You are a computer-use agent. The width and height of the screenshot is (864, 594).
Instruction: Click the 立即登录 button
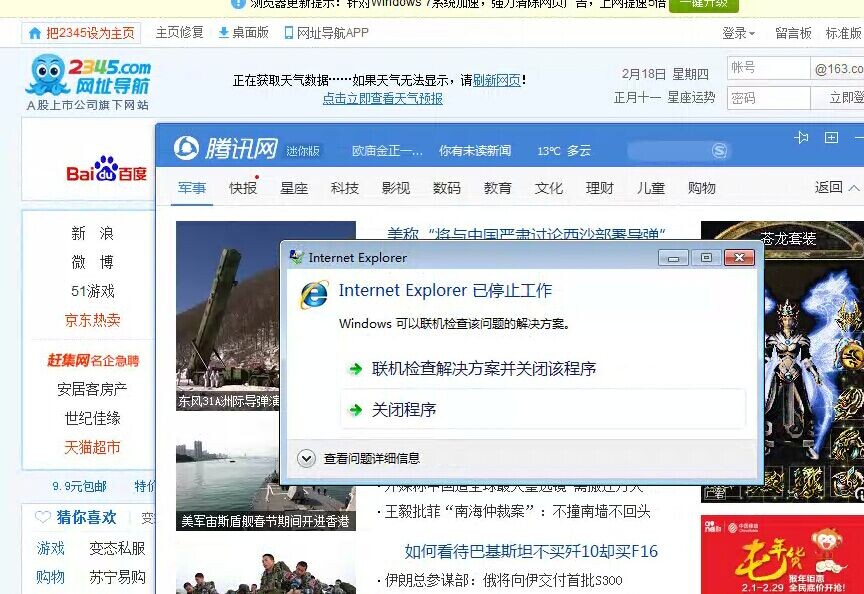click(x=838, y=98)
